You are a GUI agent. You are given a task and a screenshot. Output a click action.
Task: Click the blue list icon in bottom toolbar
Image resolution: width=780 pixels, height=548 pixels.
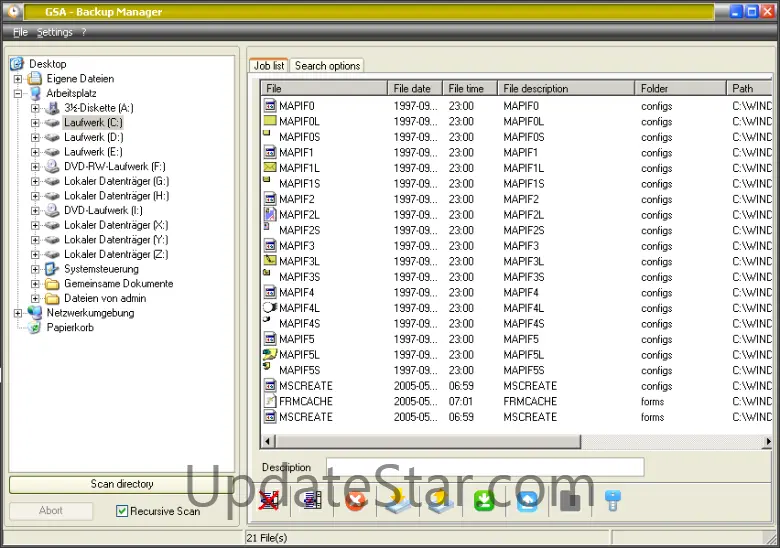tap(311, 500)
